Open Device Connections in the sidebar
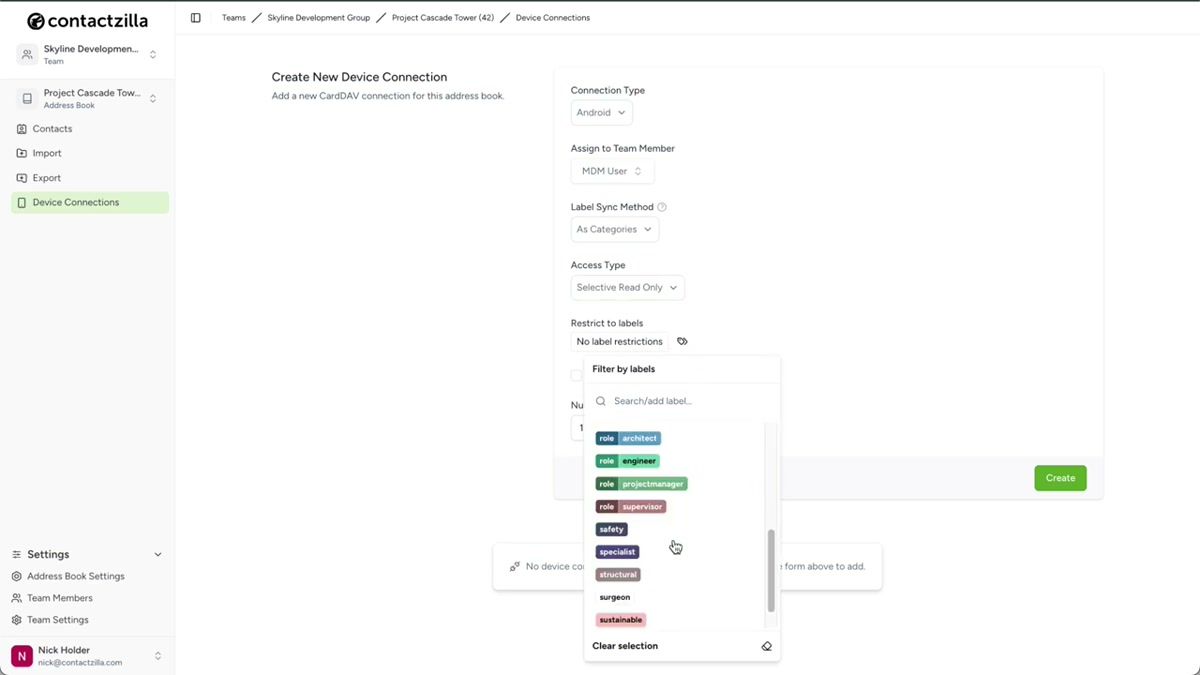Viewport: 1200px width, 675px height. pyautogui.click(x=74, y=201)
